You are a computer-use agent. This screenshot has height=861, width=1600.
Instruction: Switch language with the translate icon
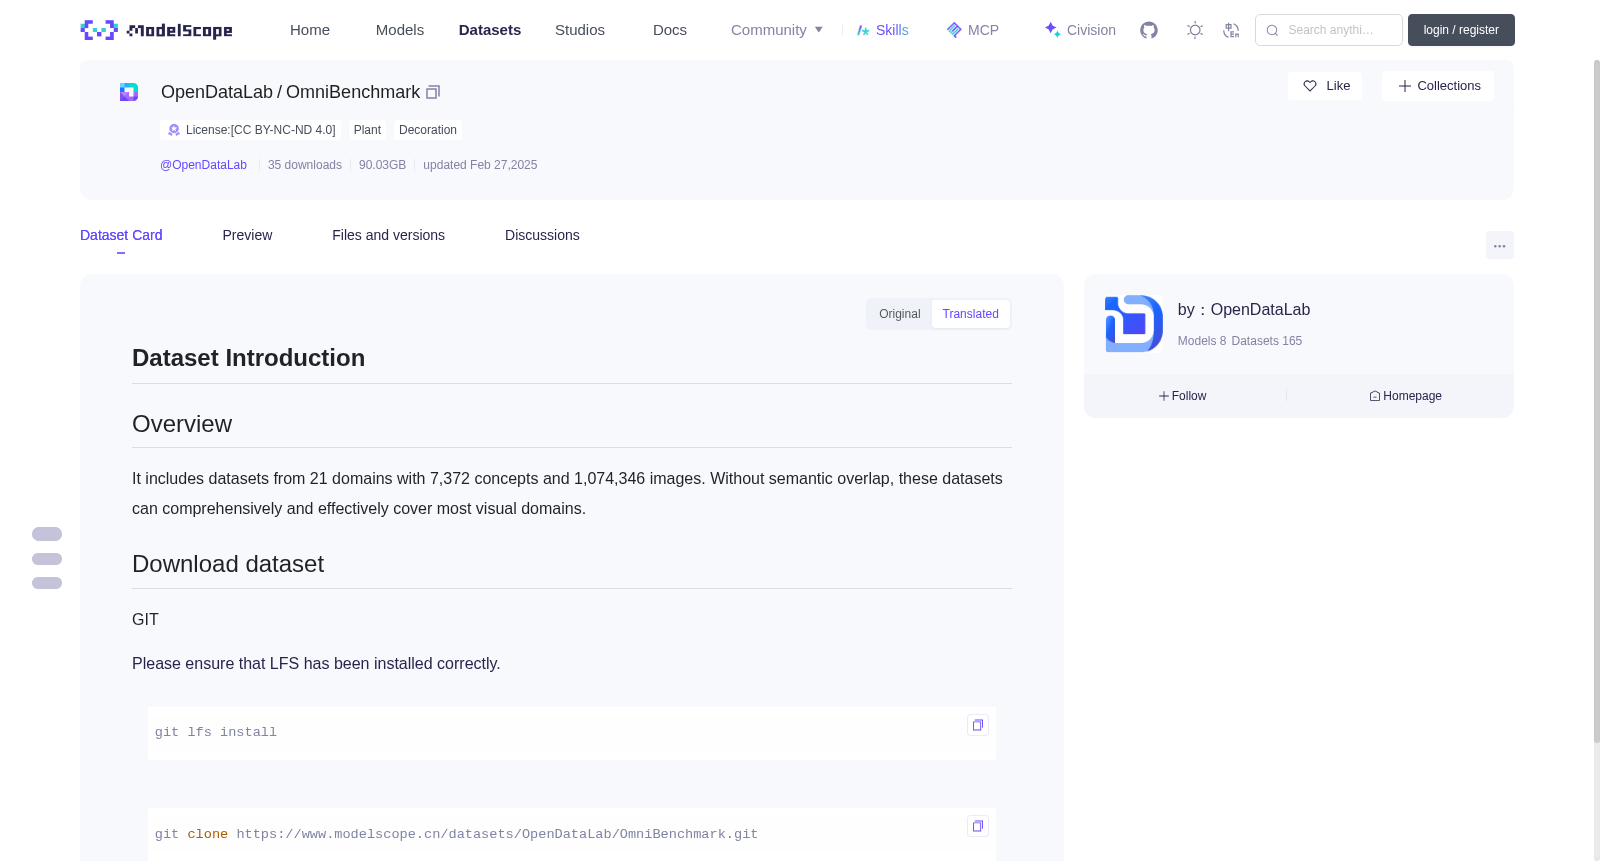coord(1231,30)
